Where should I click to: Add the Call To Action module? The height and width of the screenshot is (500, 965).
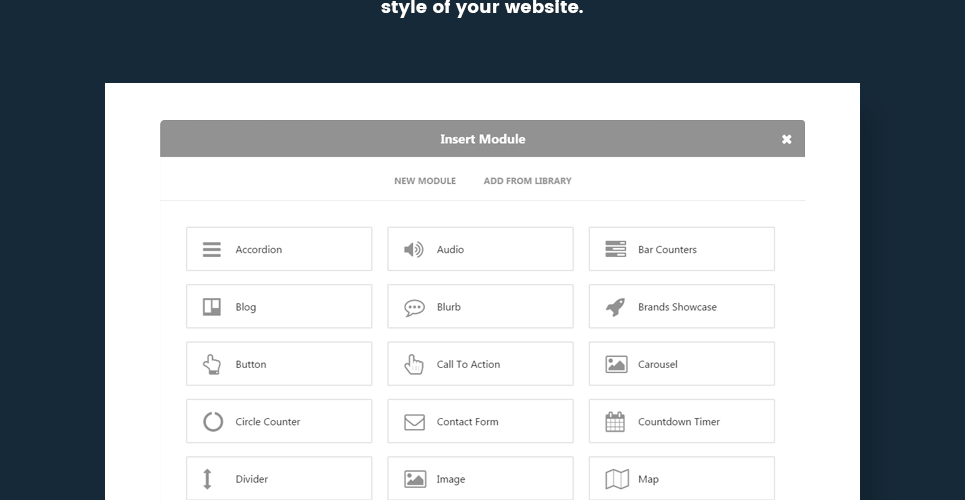(480, 364)
